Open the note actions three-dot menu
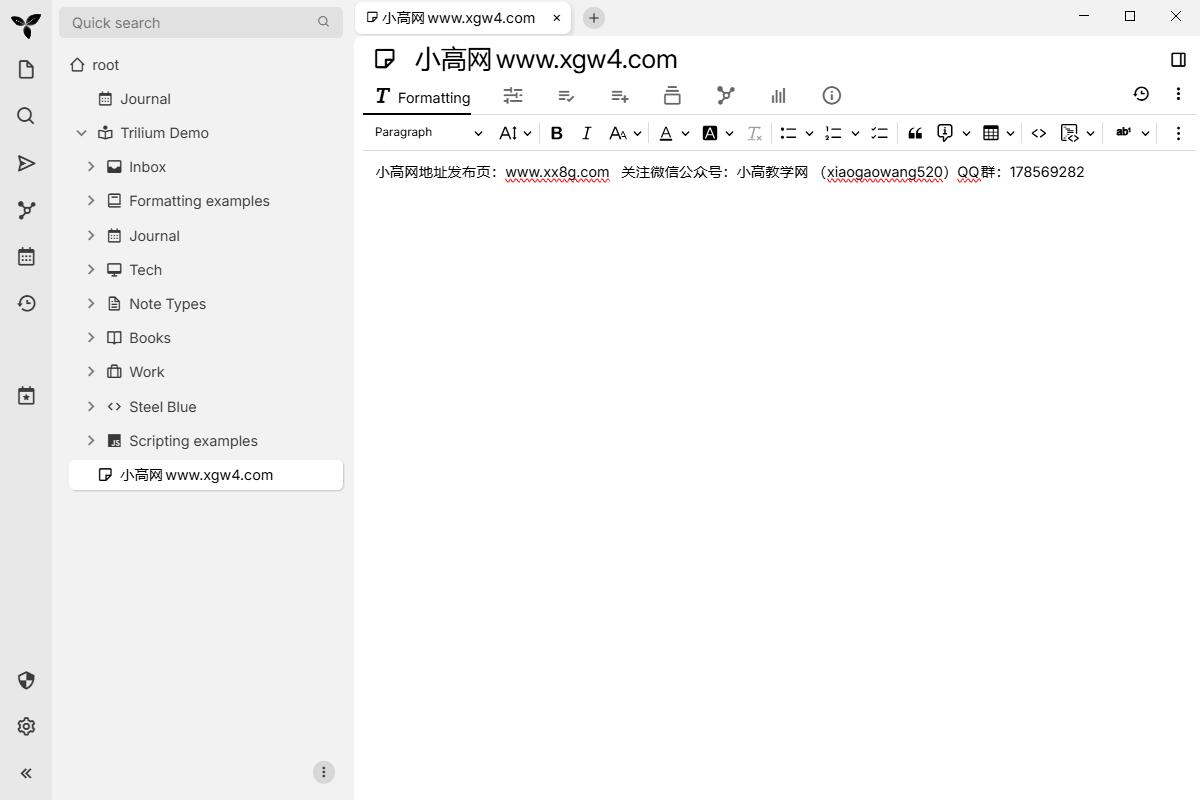Screen dimensions: 1200x800 click(1178, 94)
